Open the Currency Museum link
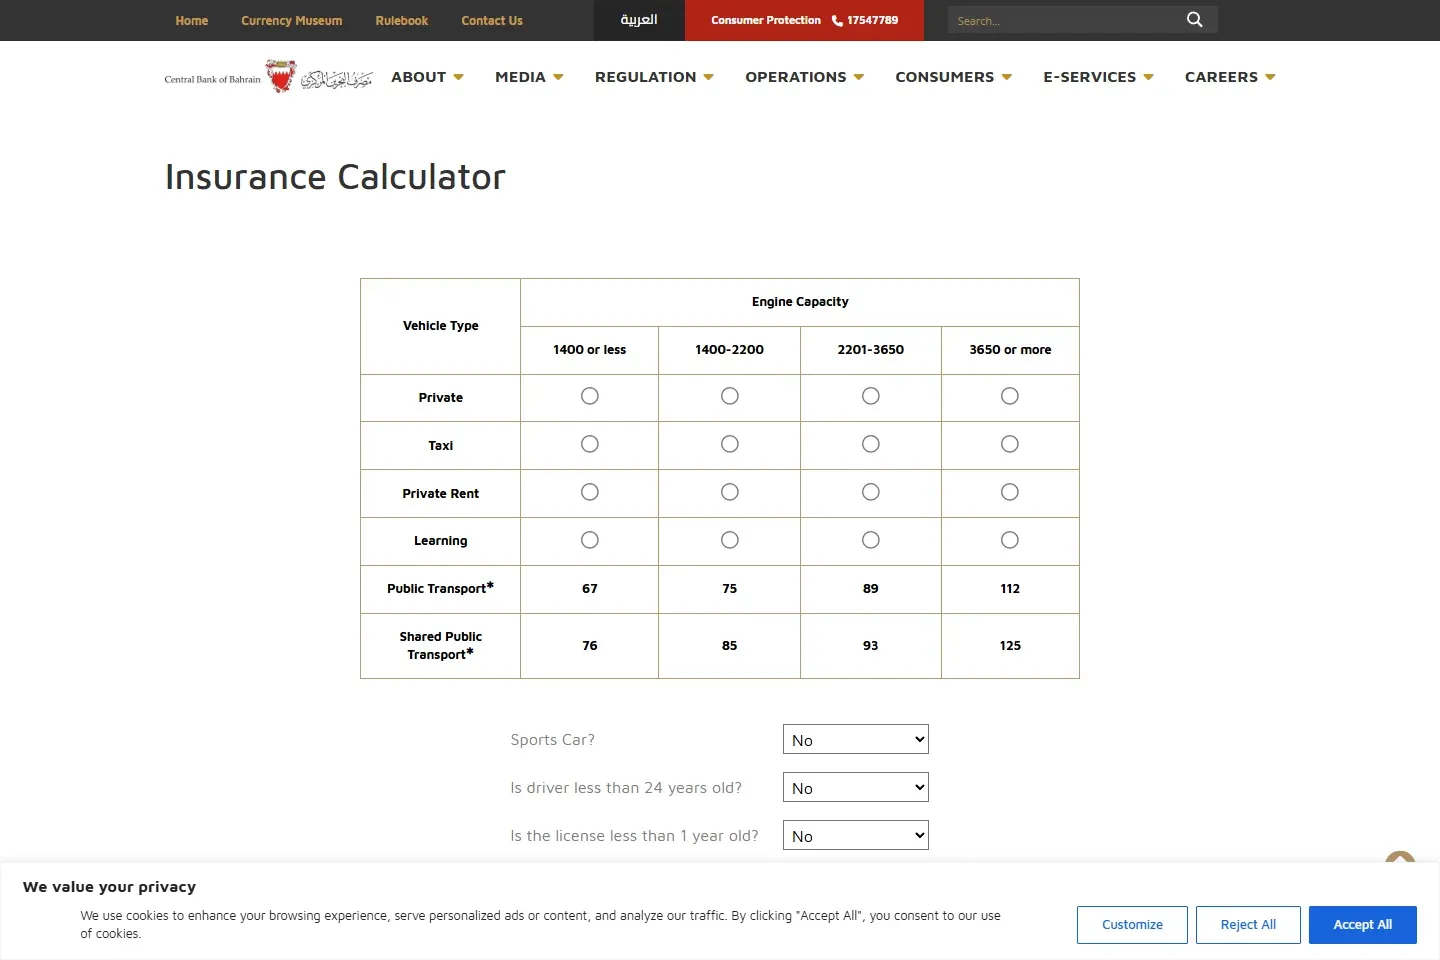This screenshot has height=960, width=1440. 292,20
